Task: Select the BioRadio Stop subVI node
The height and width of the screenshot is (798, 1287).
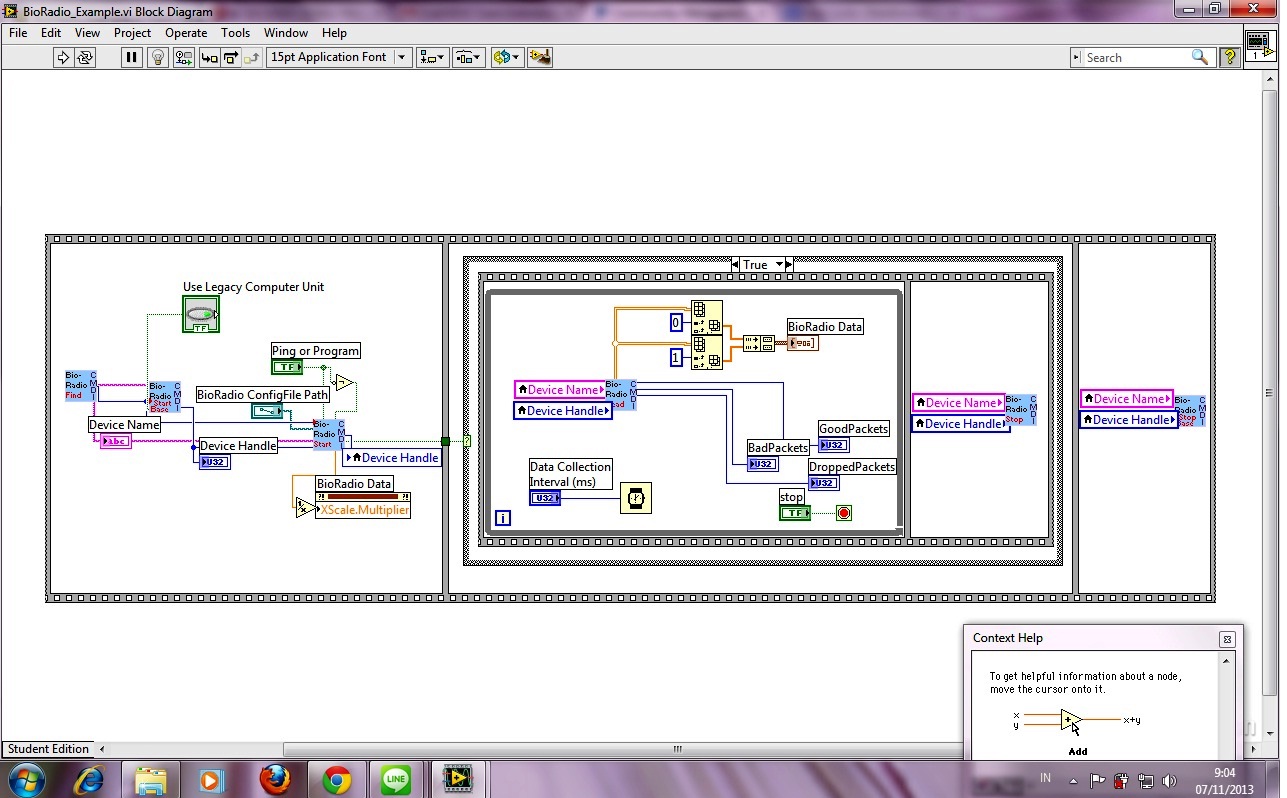Action: (x=1021, y=410)
